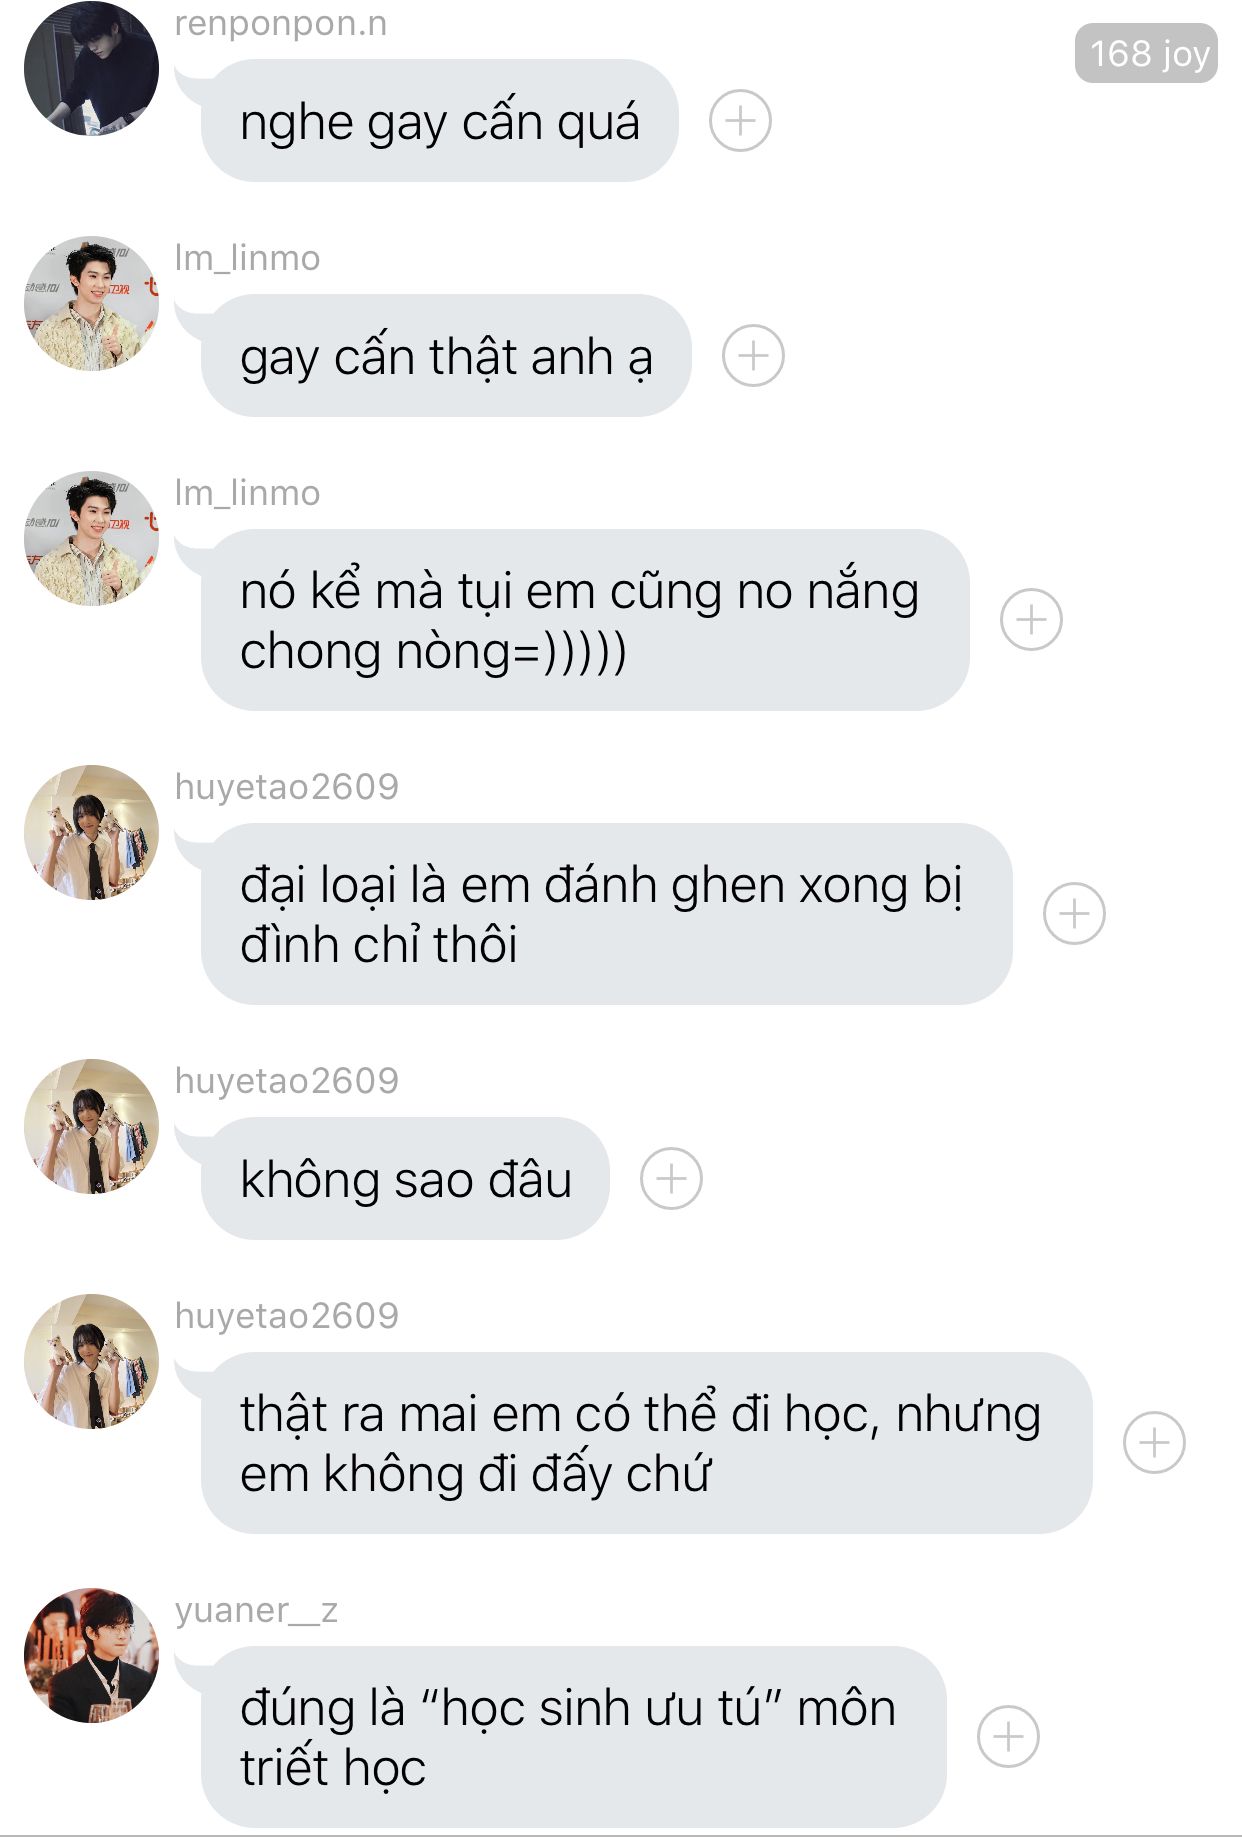Select the "đúng là học sinh ưu tú" bubble
This screenshot has width=1242, height=1842.
[x=574, y=1737]
